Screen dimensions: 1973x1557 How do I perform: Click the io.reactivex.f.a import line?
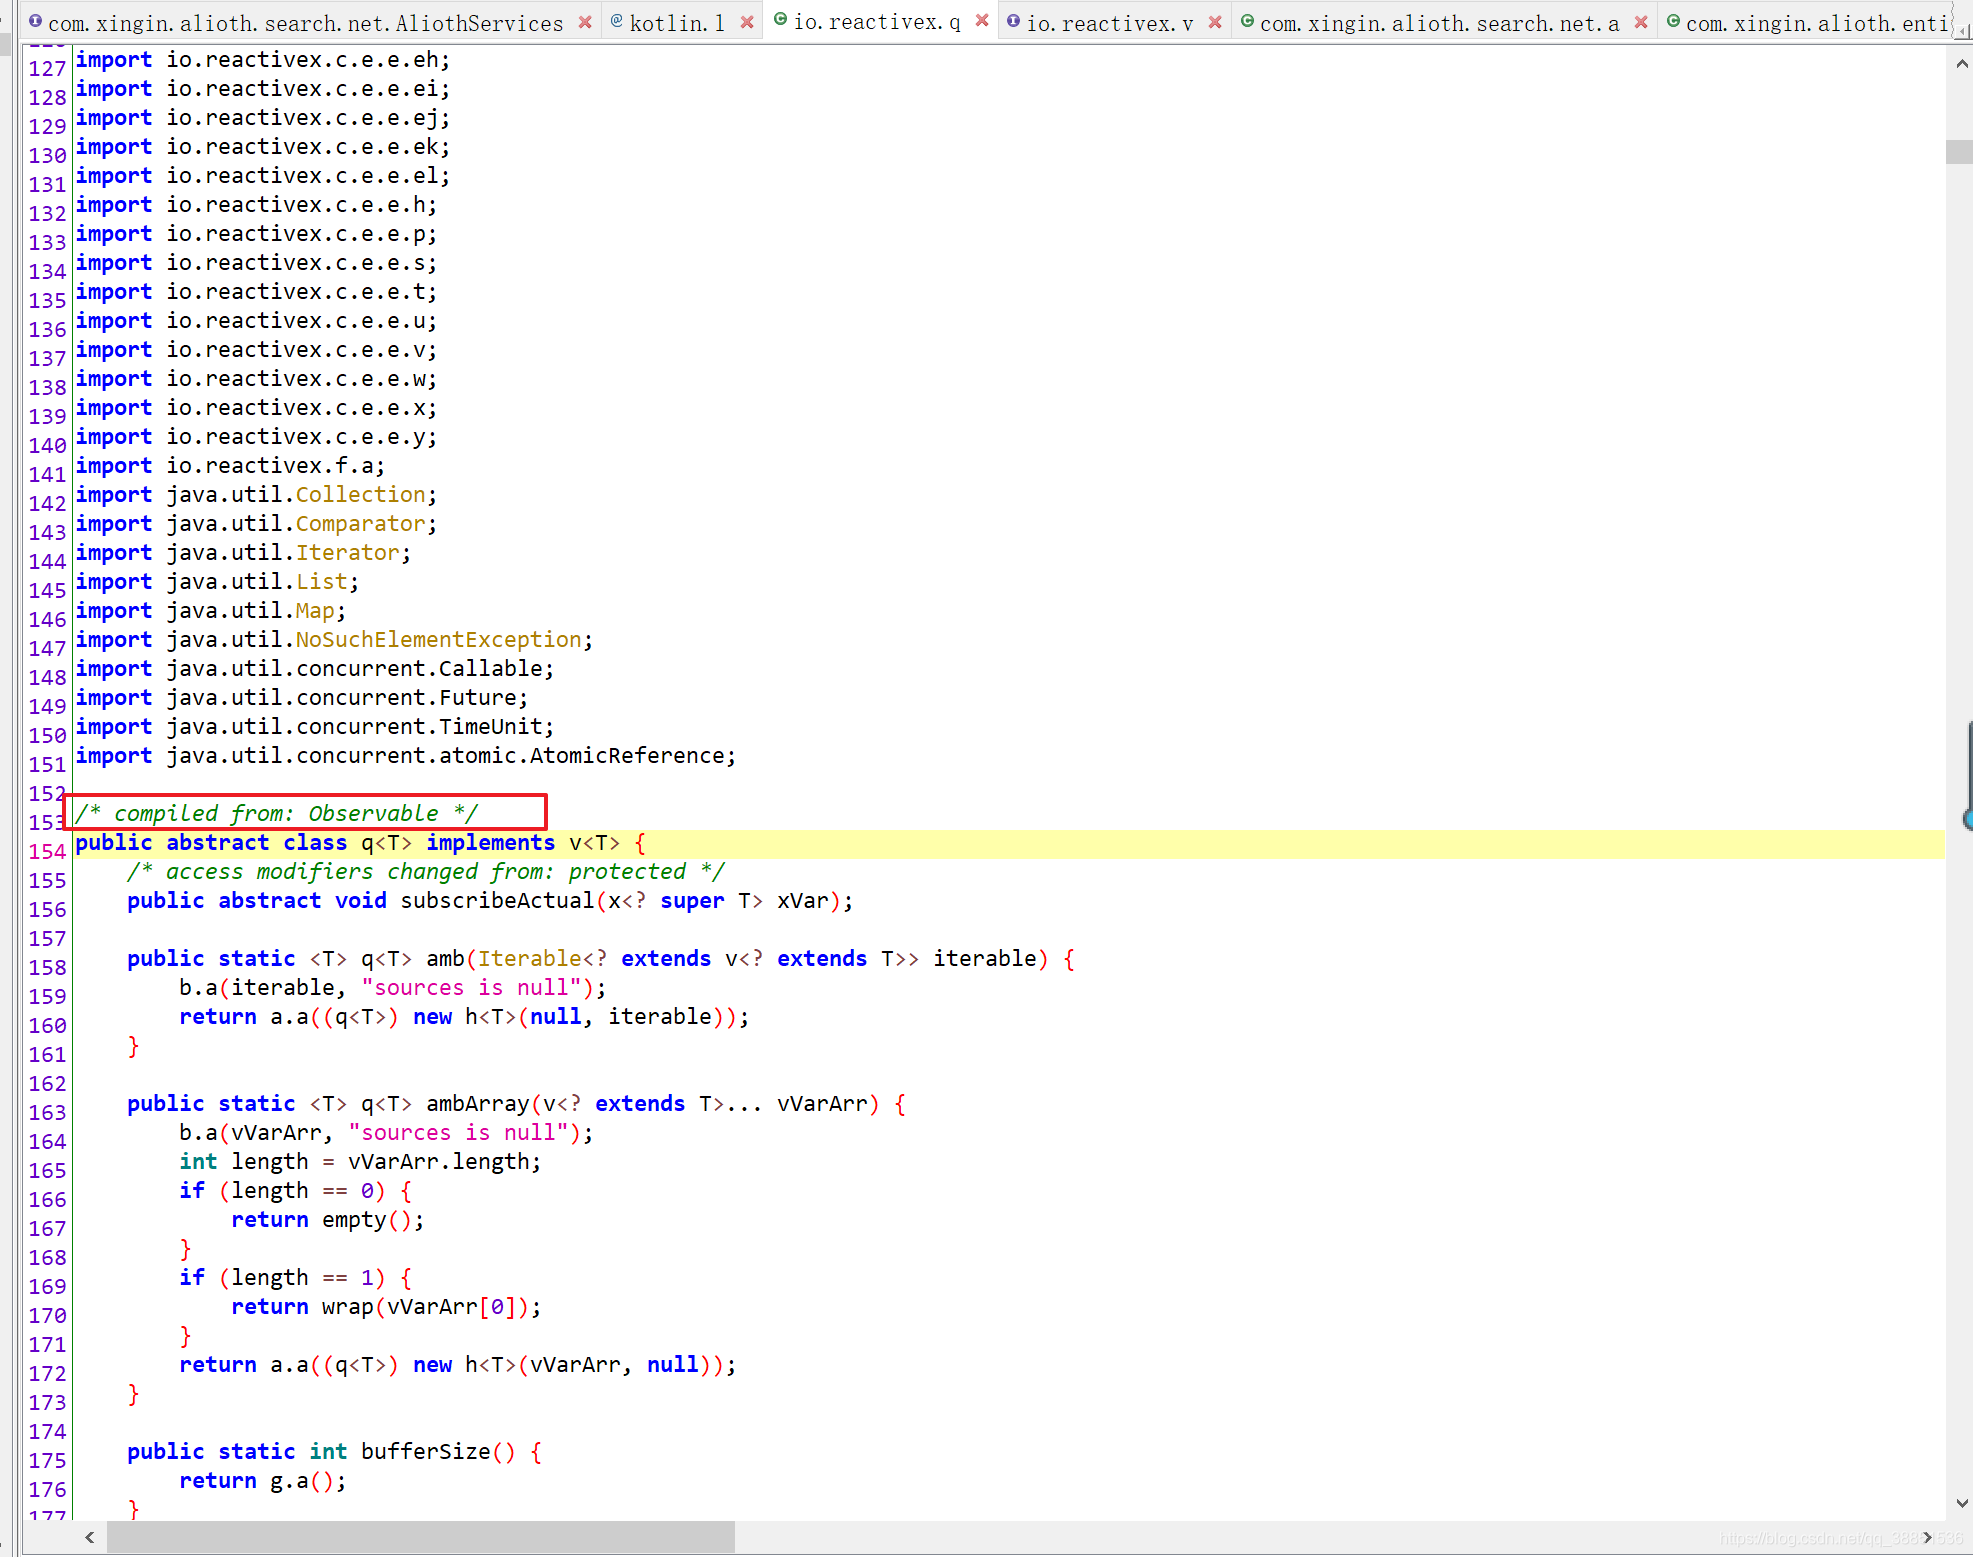[230, 466]
